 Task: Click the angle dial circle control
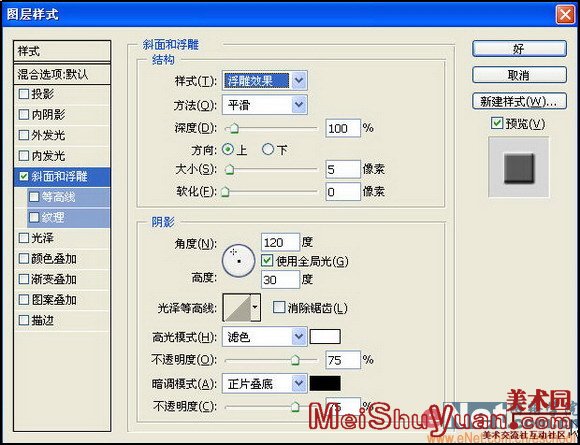[x=239, y=261]
